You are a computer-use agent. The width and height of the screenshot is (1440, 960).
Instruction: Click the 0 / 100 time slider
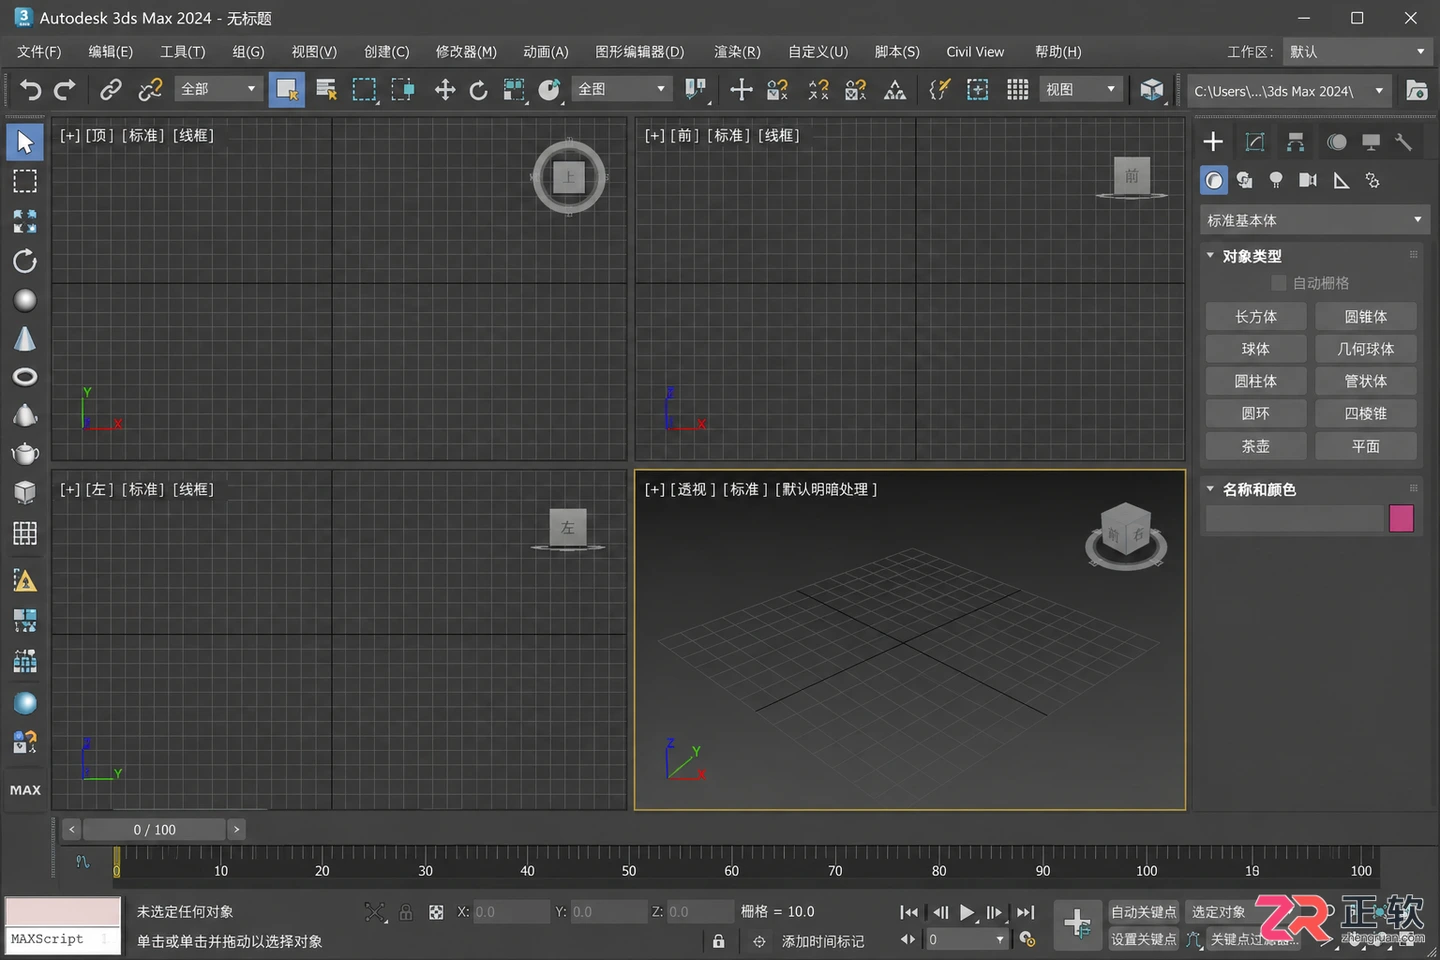click(x=154, y=830)
